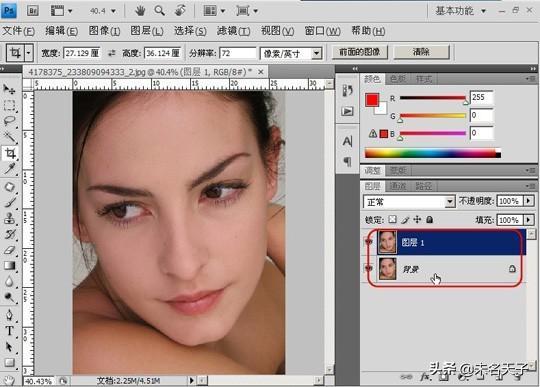Screen dimensions: 540x387
Task: Switch to the 路径 tab
Action: [423, 186]
